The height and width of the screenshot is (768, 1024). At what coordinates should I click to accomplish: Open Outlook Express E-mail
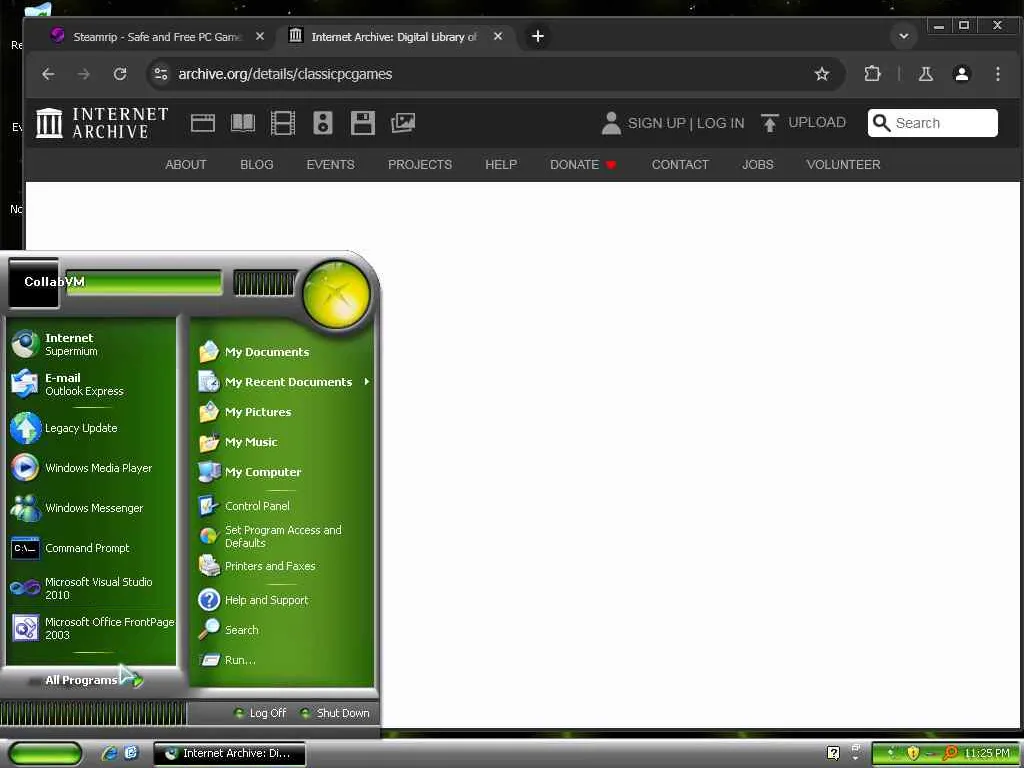pyautogui.click(x=91, y=384)
